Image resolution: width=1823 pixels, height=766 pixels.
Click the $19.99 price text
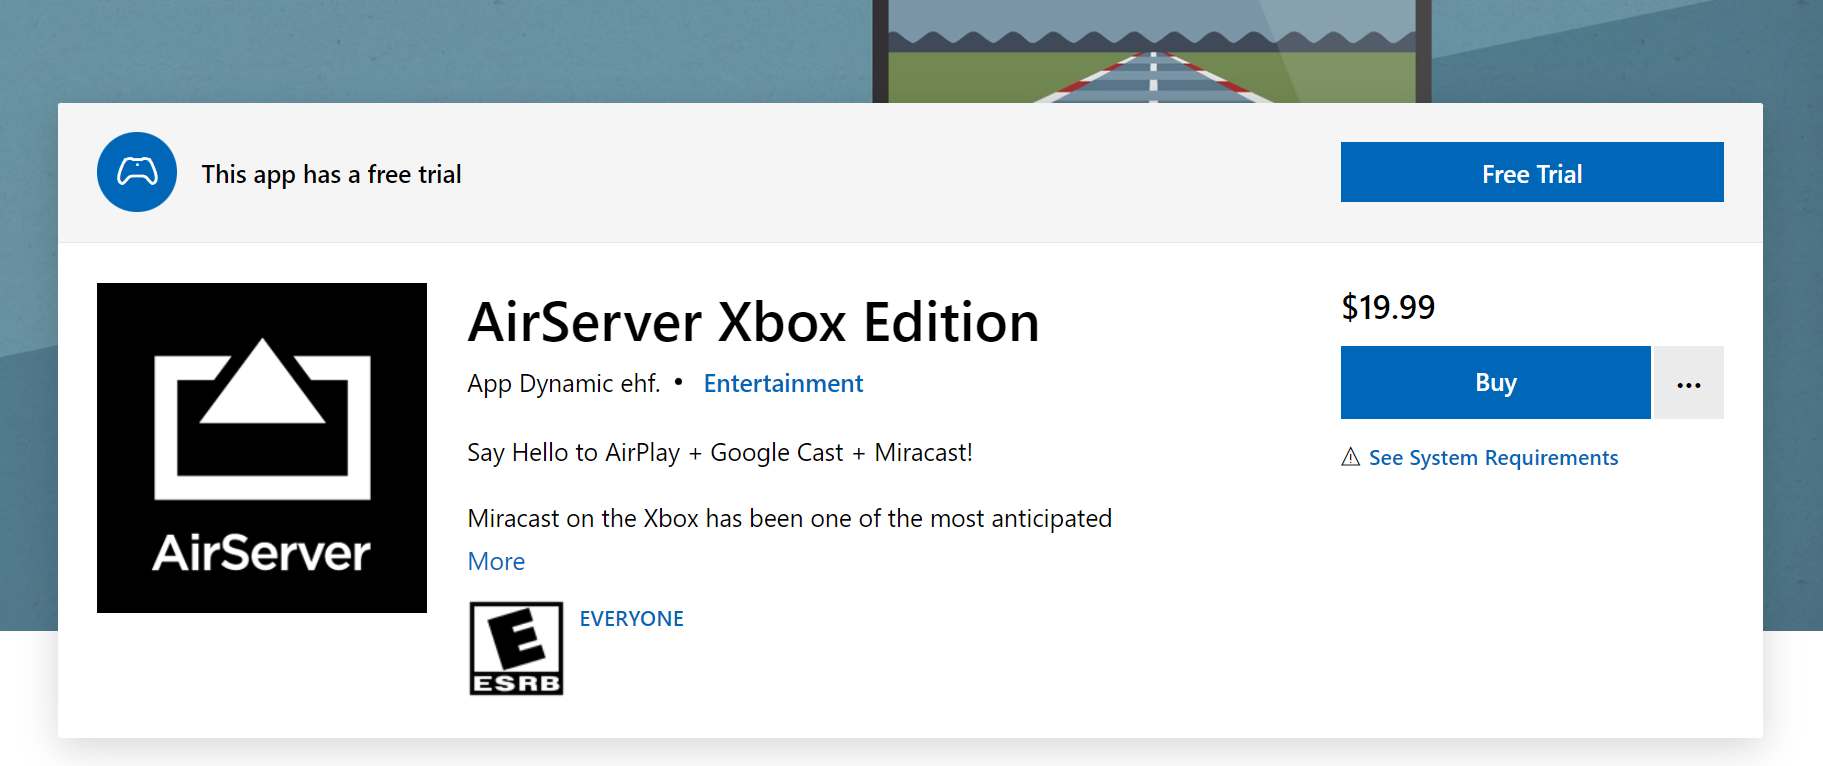click(1388, 307)
